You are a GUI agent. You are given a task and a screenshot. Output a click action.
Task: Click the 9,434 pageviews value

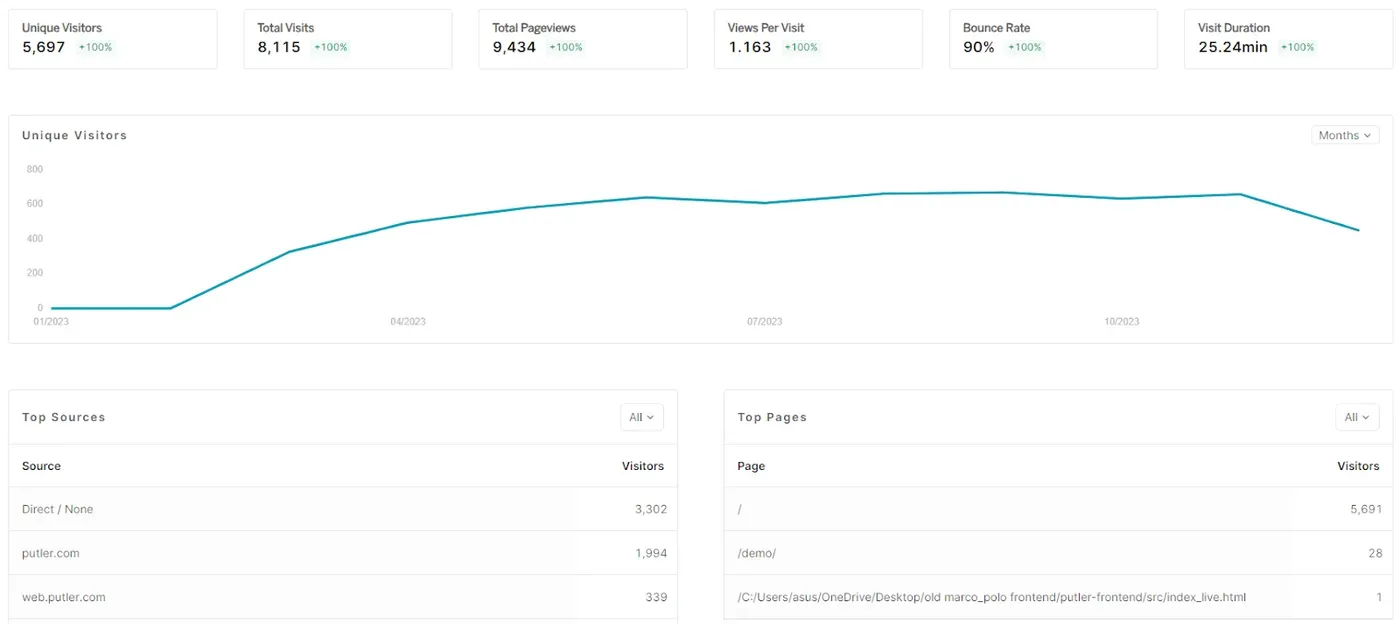(x=514, y=47)
